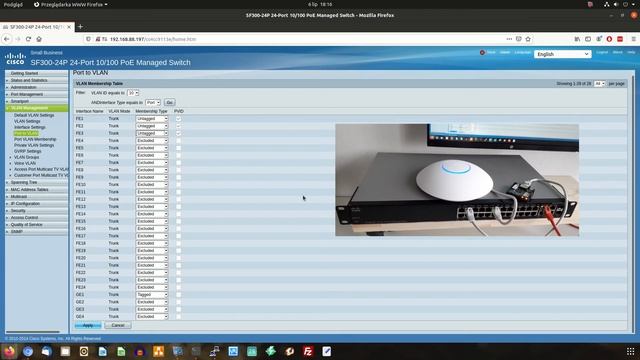Click the Apply button
This screenshot has height=360, width=640.
point(88,325)
